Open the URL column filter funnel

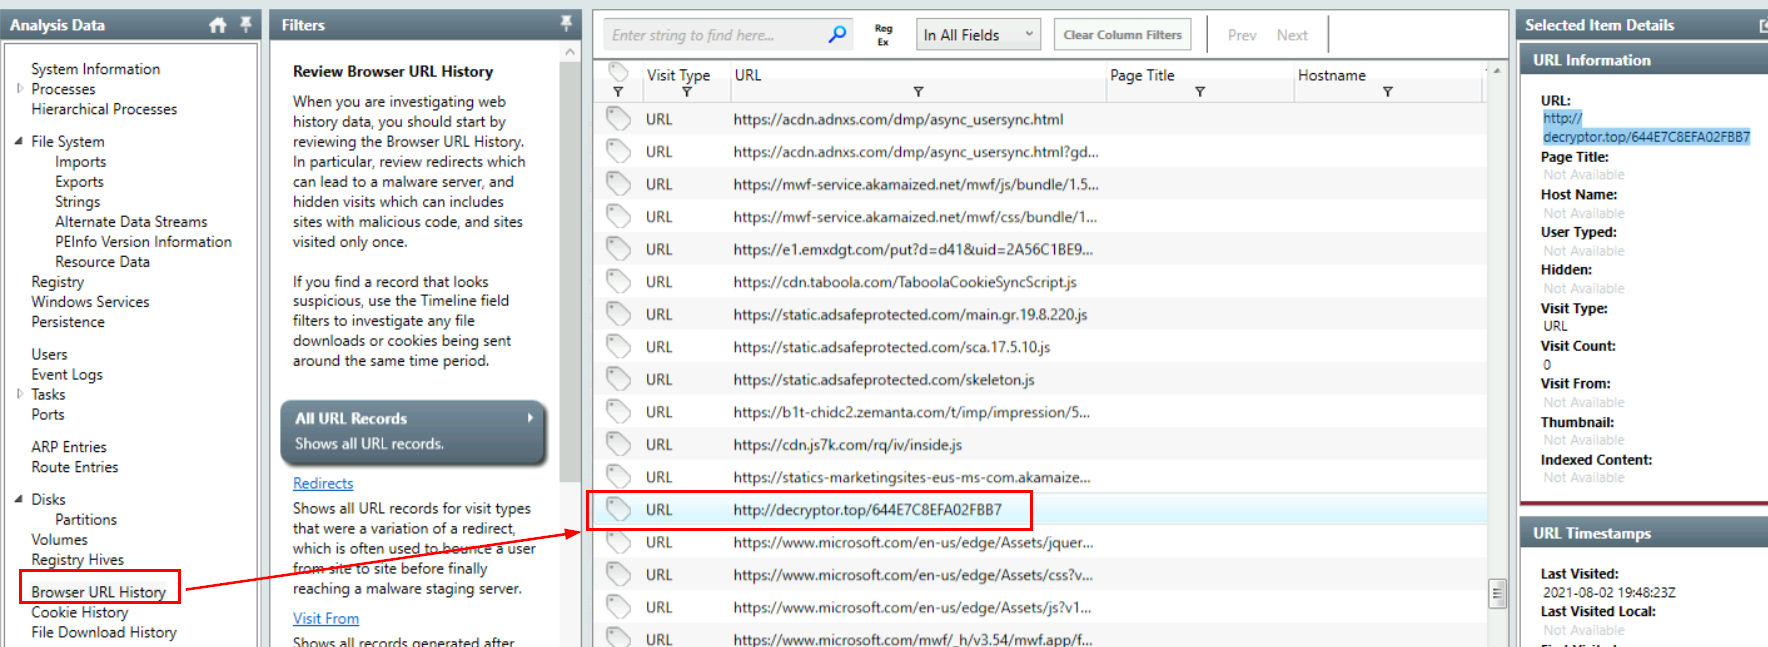pyautogui.click(x=918, y=92)
